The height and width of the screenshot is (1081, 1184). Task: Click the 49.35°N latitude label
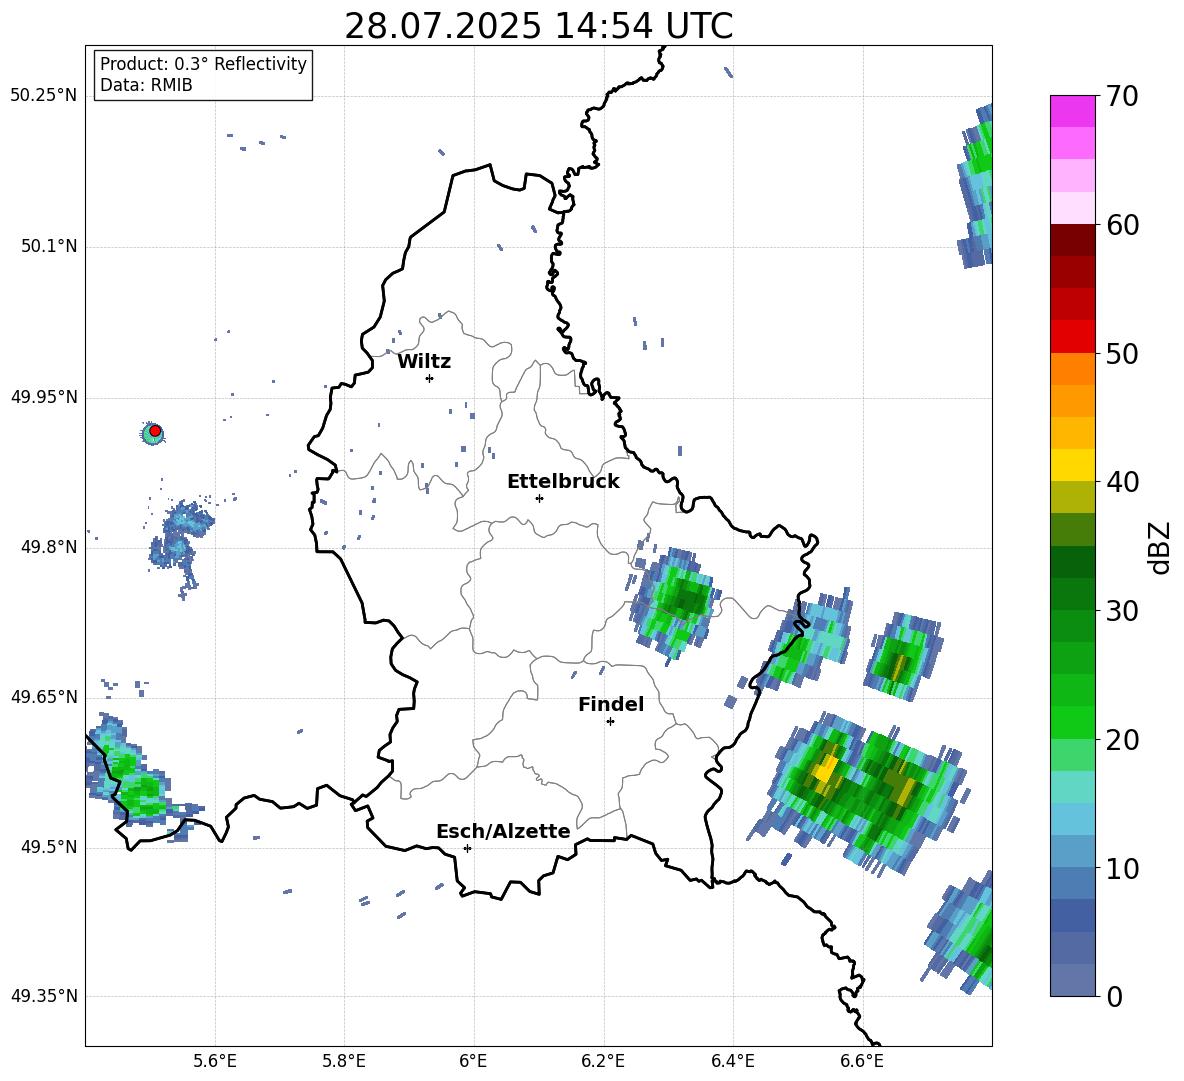pyautogui.click(x=44, y=996)
